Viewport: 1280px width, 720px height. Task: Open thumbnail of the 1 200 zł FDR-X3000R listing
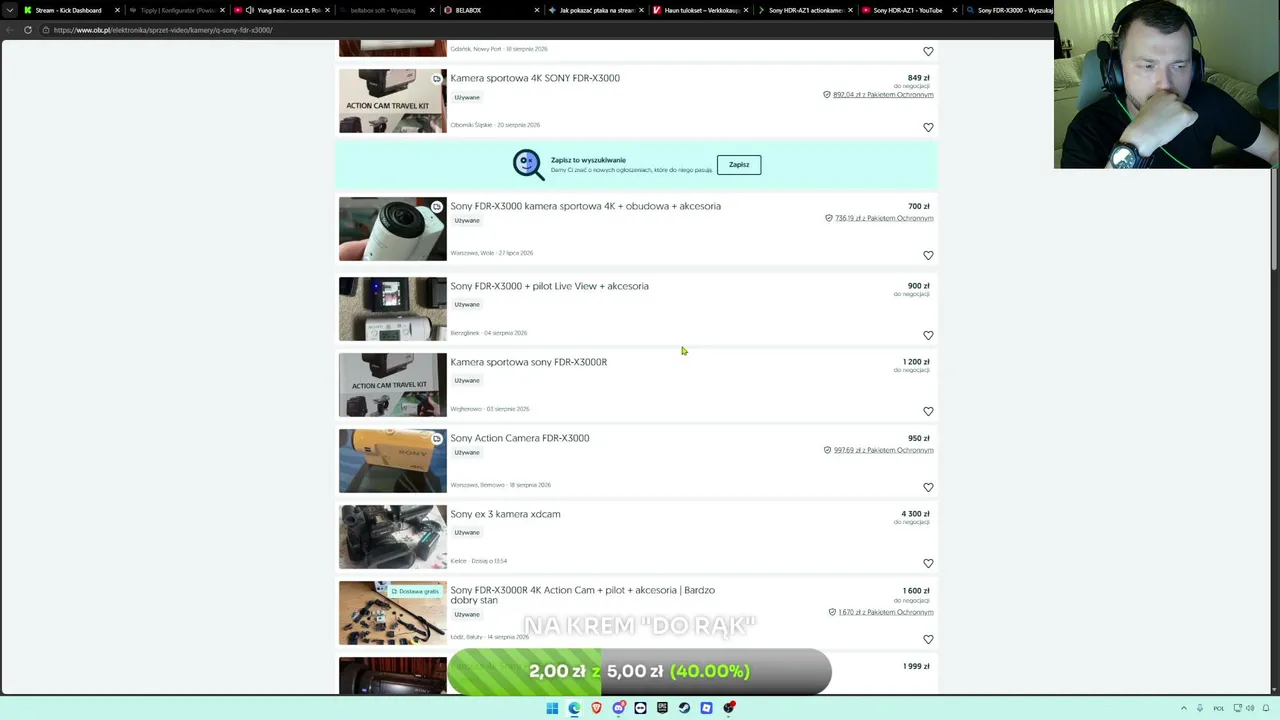[x=393, y=385]
